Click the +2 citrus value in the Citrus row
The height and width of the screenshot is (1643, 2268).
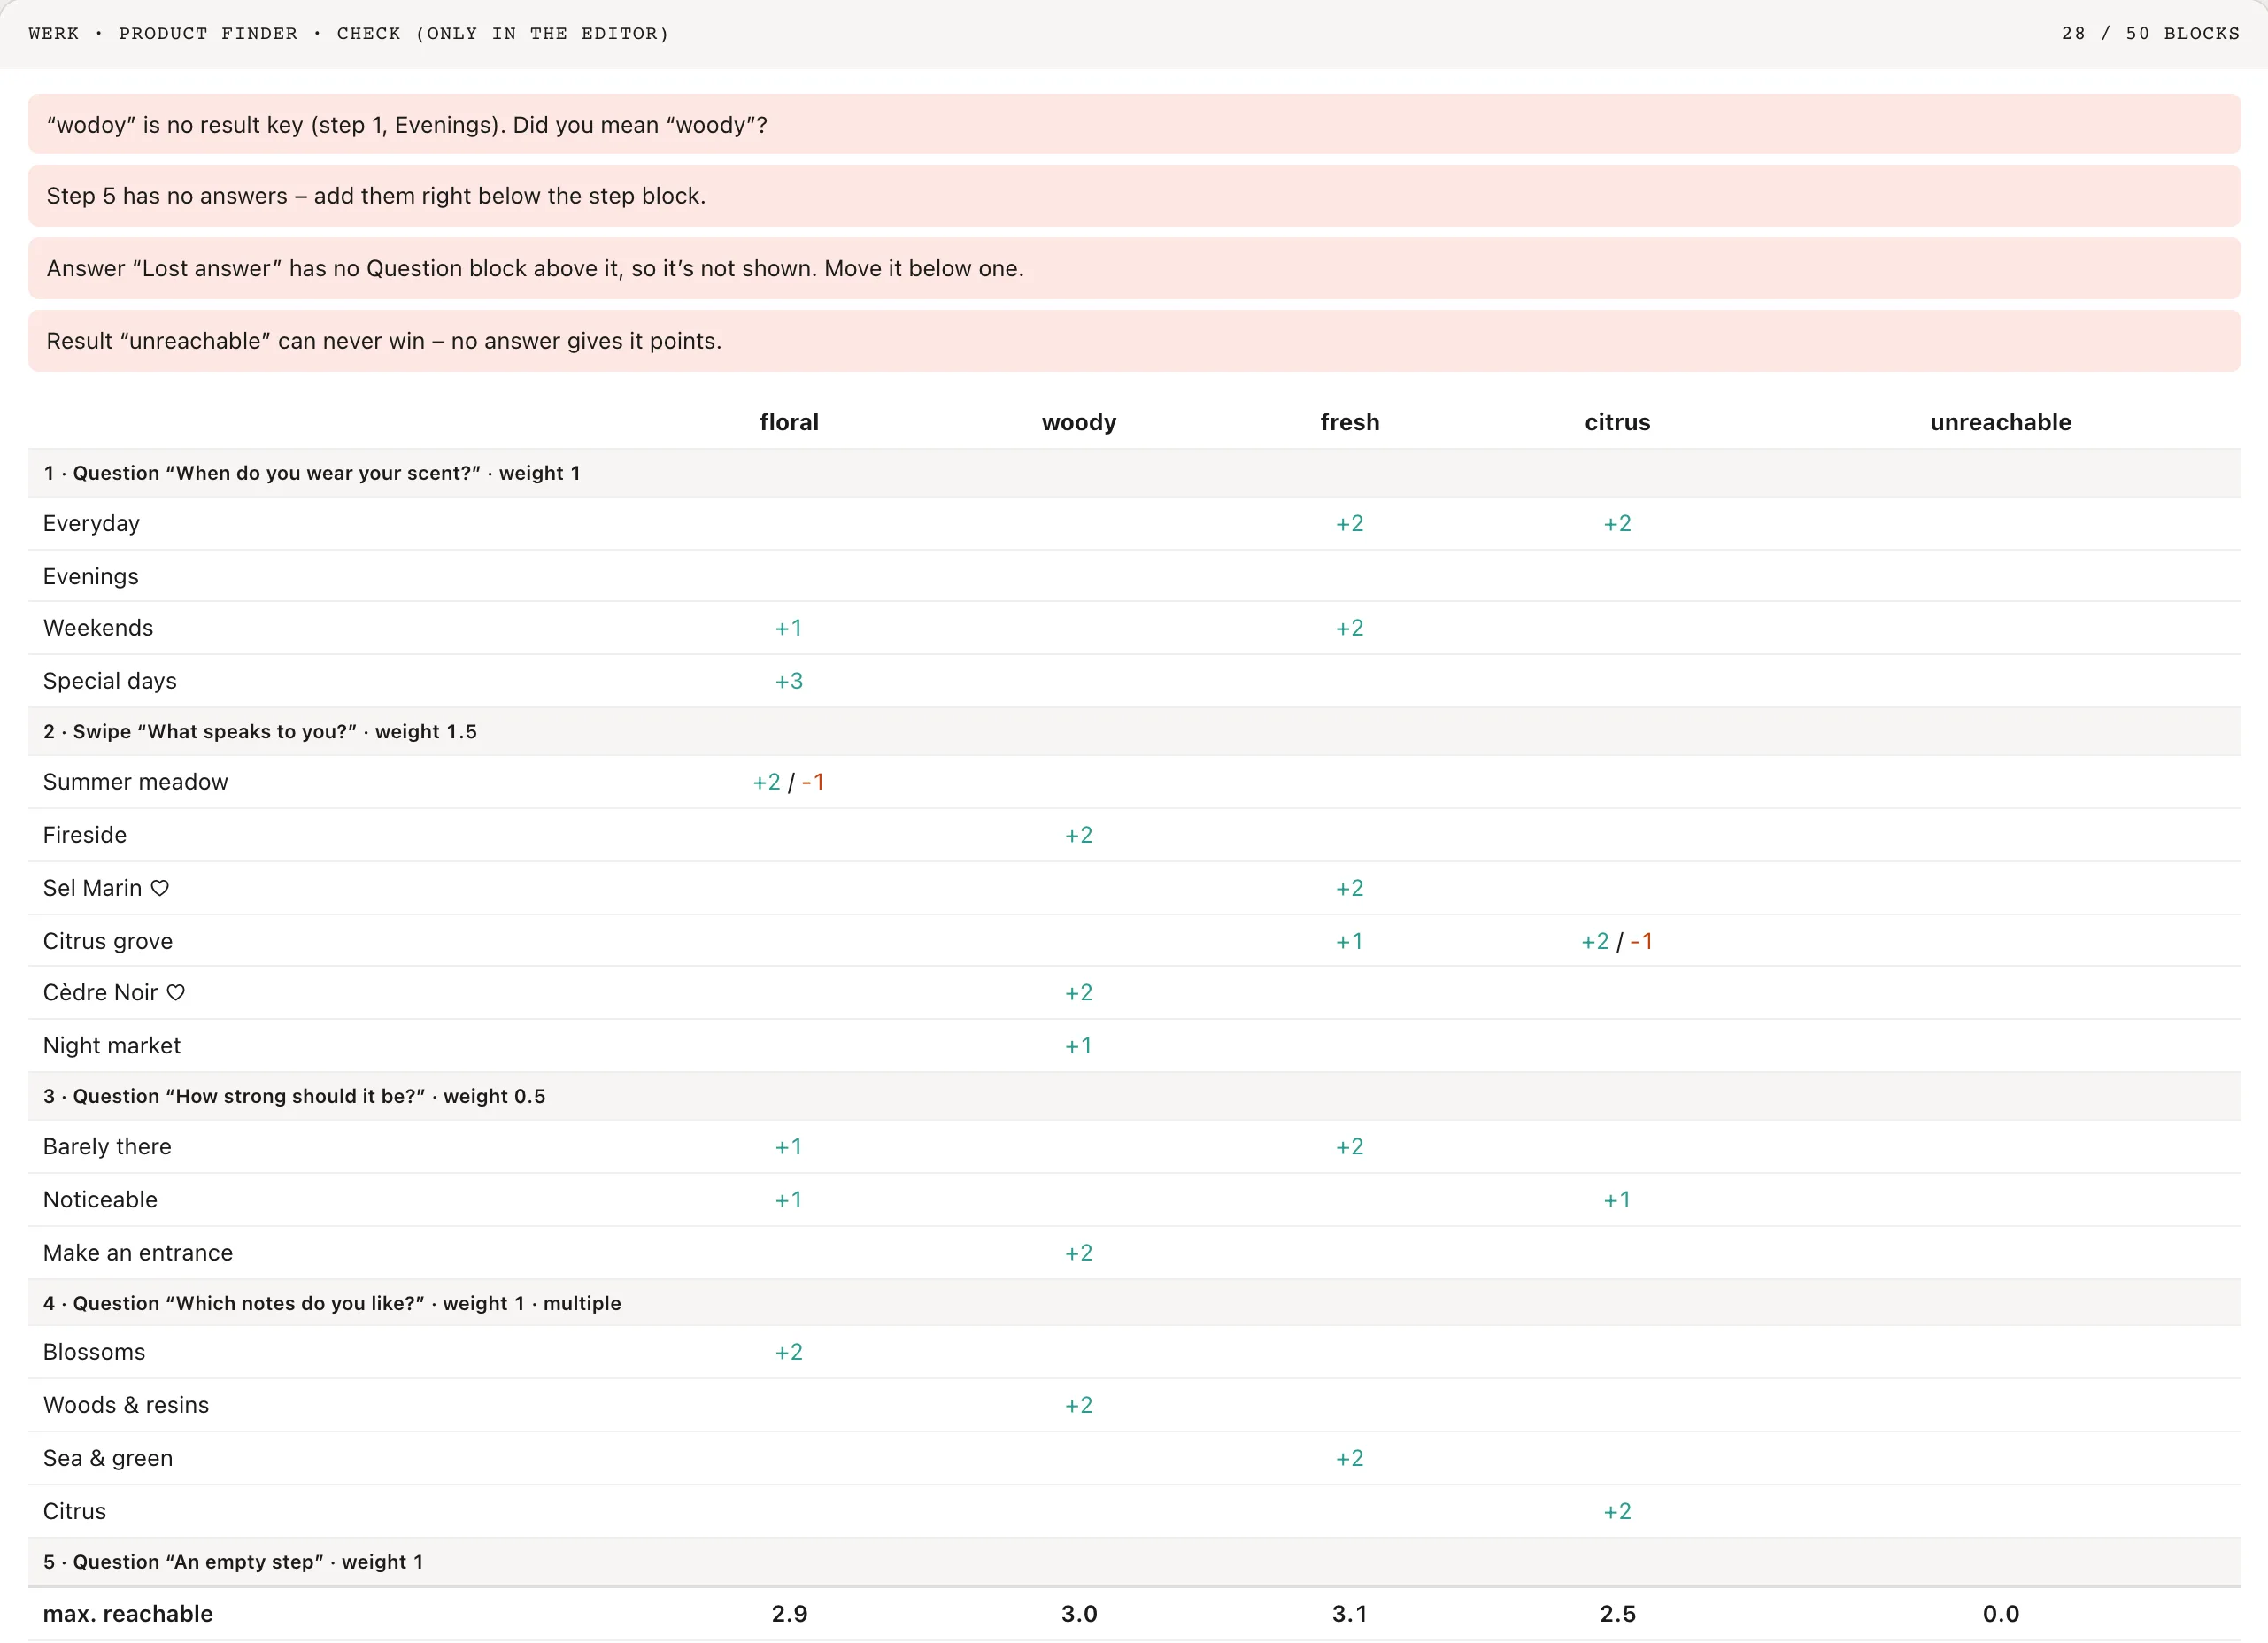click(x=1617, y=1511)
